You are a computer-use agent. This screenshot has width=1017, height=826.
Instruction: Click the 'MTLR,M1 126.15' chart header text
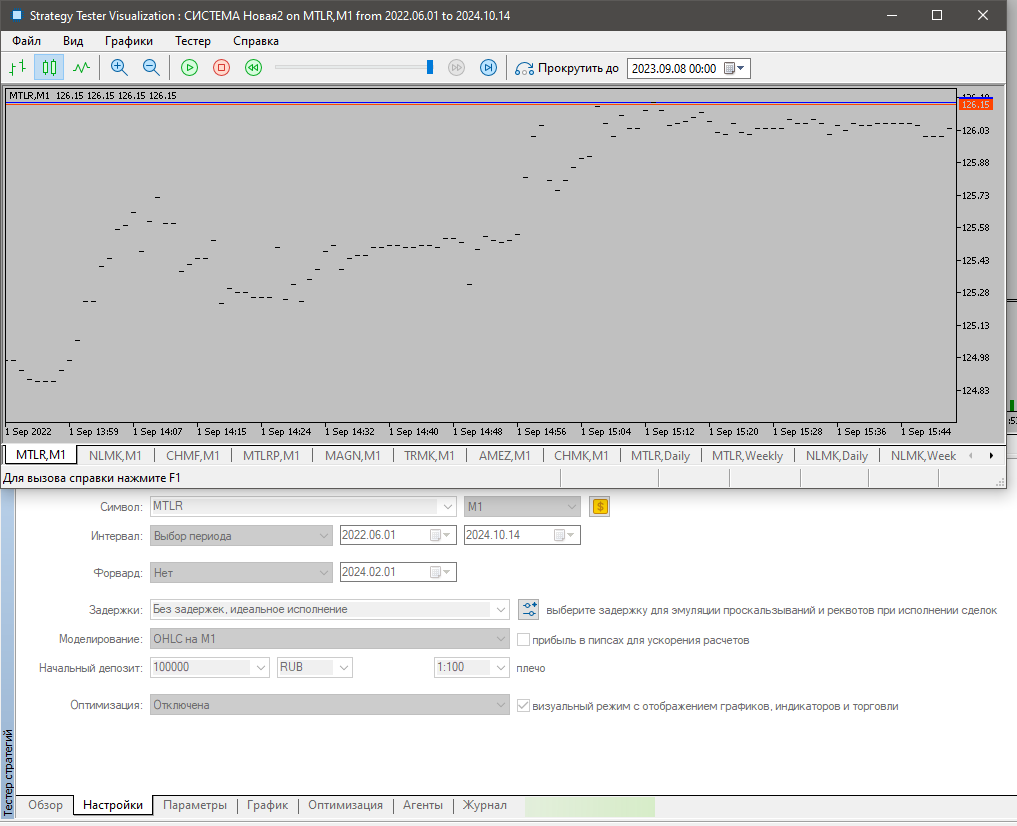[93, 95]
